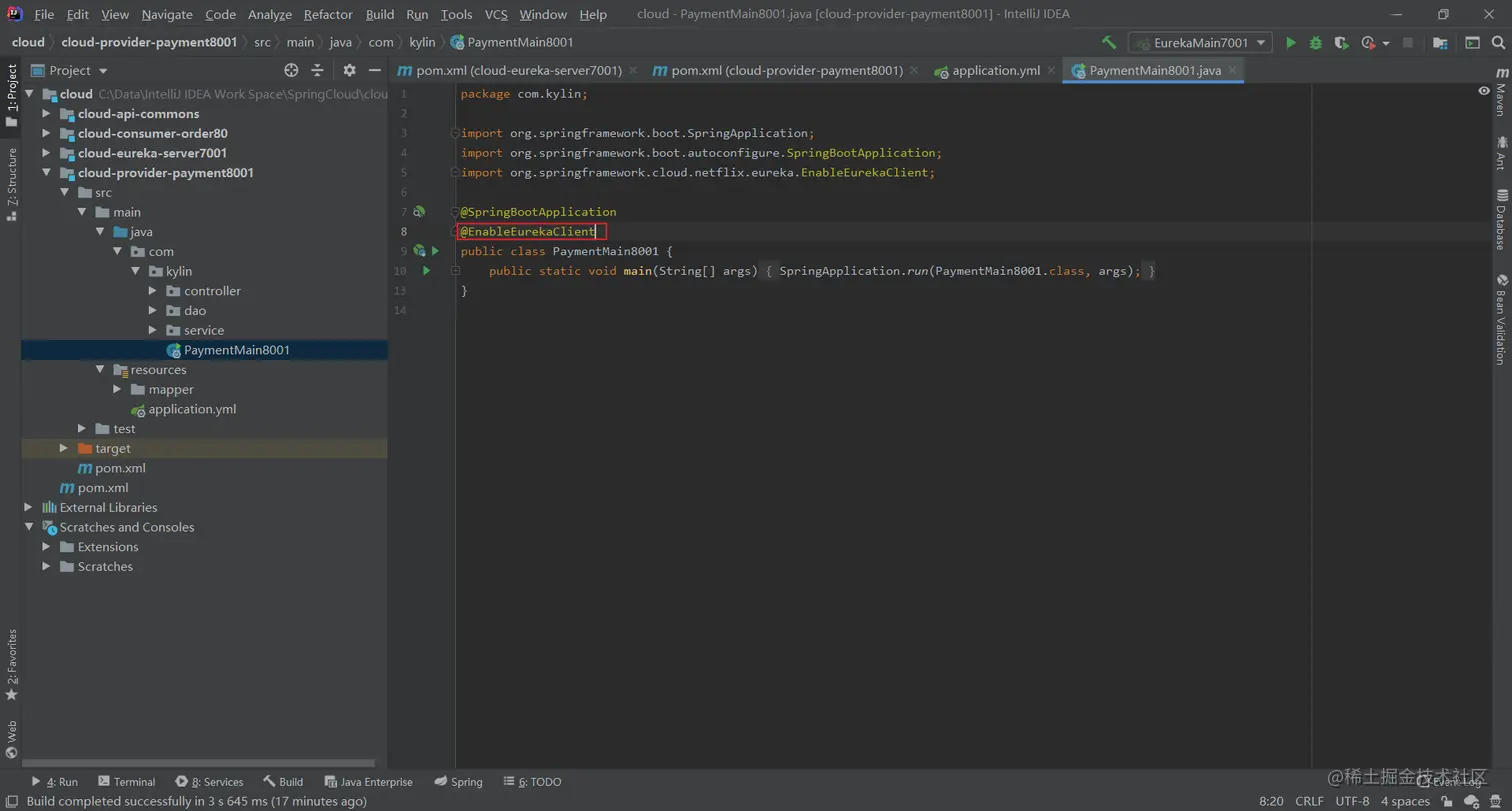Open Bean Validation side panel
This screenshot has height=811, width=1512.
coord(1500,319)
